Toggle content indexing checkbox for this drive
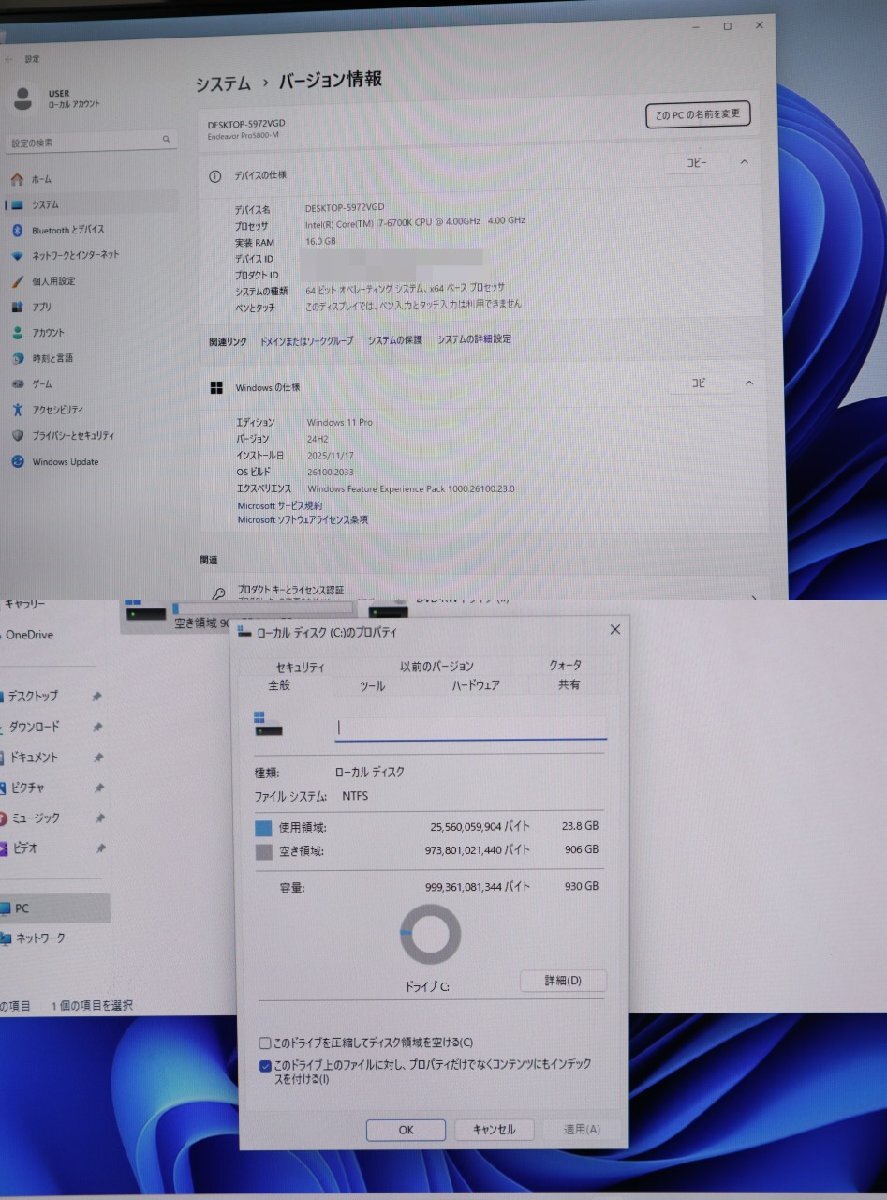The image size is (887, 1200). [x=264, y=1066]
